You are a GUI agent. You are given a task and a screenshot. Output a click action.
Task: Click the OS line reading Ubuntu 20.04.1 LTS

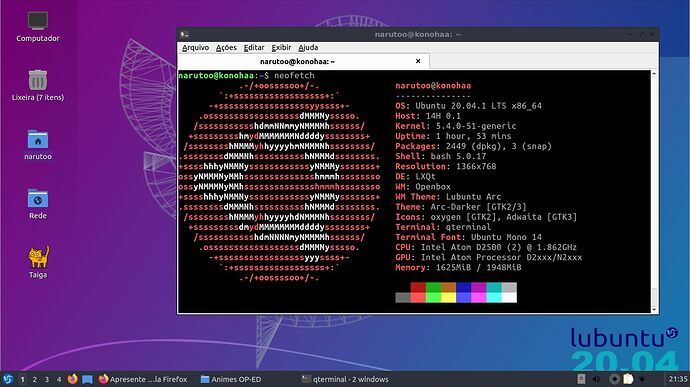point(469,106)
